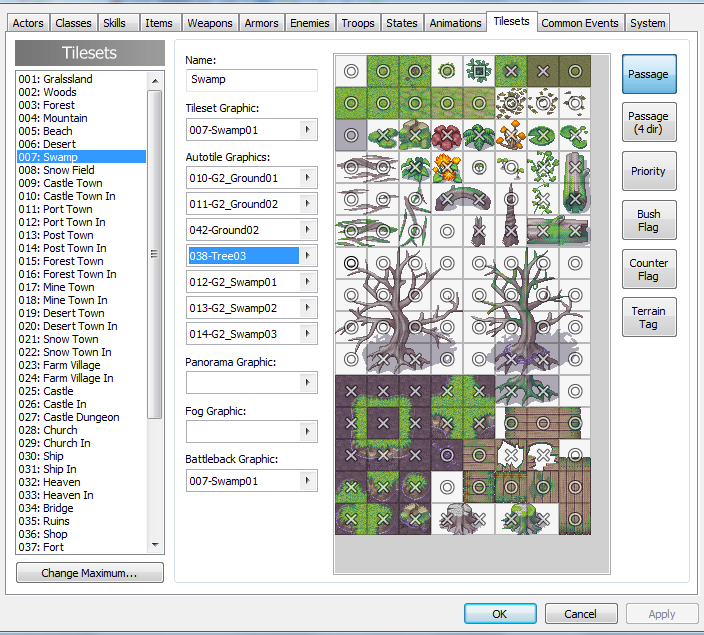
Task: Click the mossy rock tile on purple swamp ground
Action: pyautogui.click(x=415, y=519)
